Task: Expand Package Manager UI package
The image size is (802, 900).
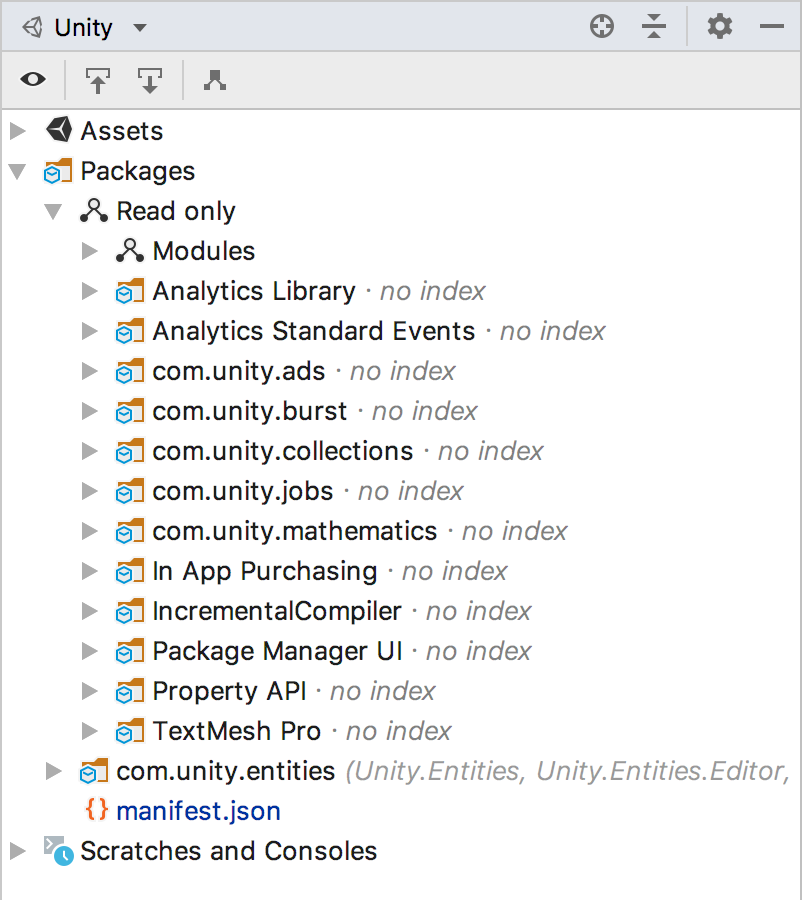Action: point(90,651)
